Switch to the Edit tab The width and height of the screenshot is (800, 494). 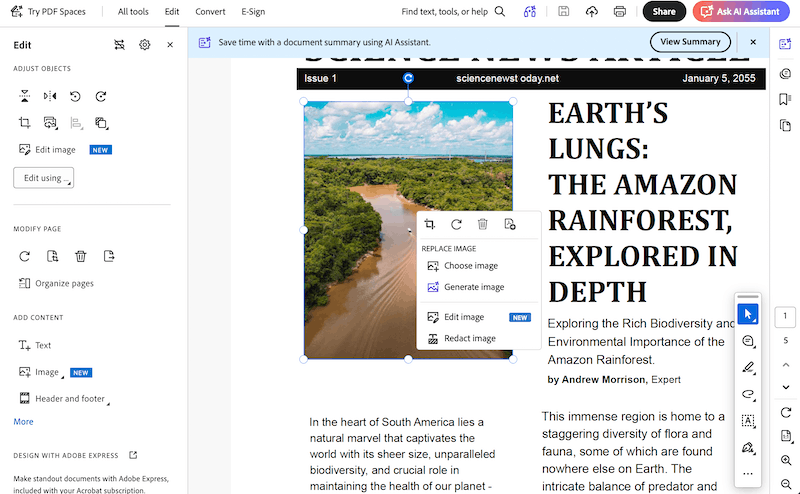click(x=172, y=11)
